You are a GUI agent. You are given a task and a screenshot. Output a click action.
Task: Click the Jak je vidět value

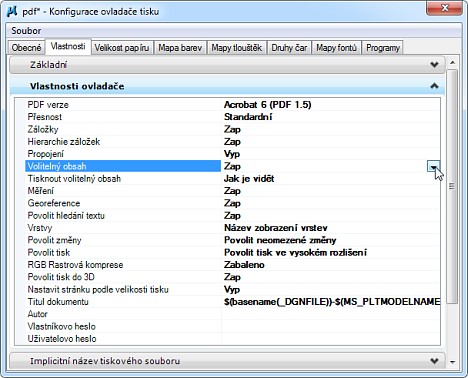249,179
